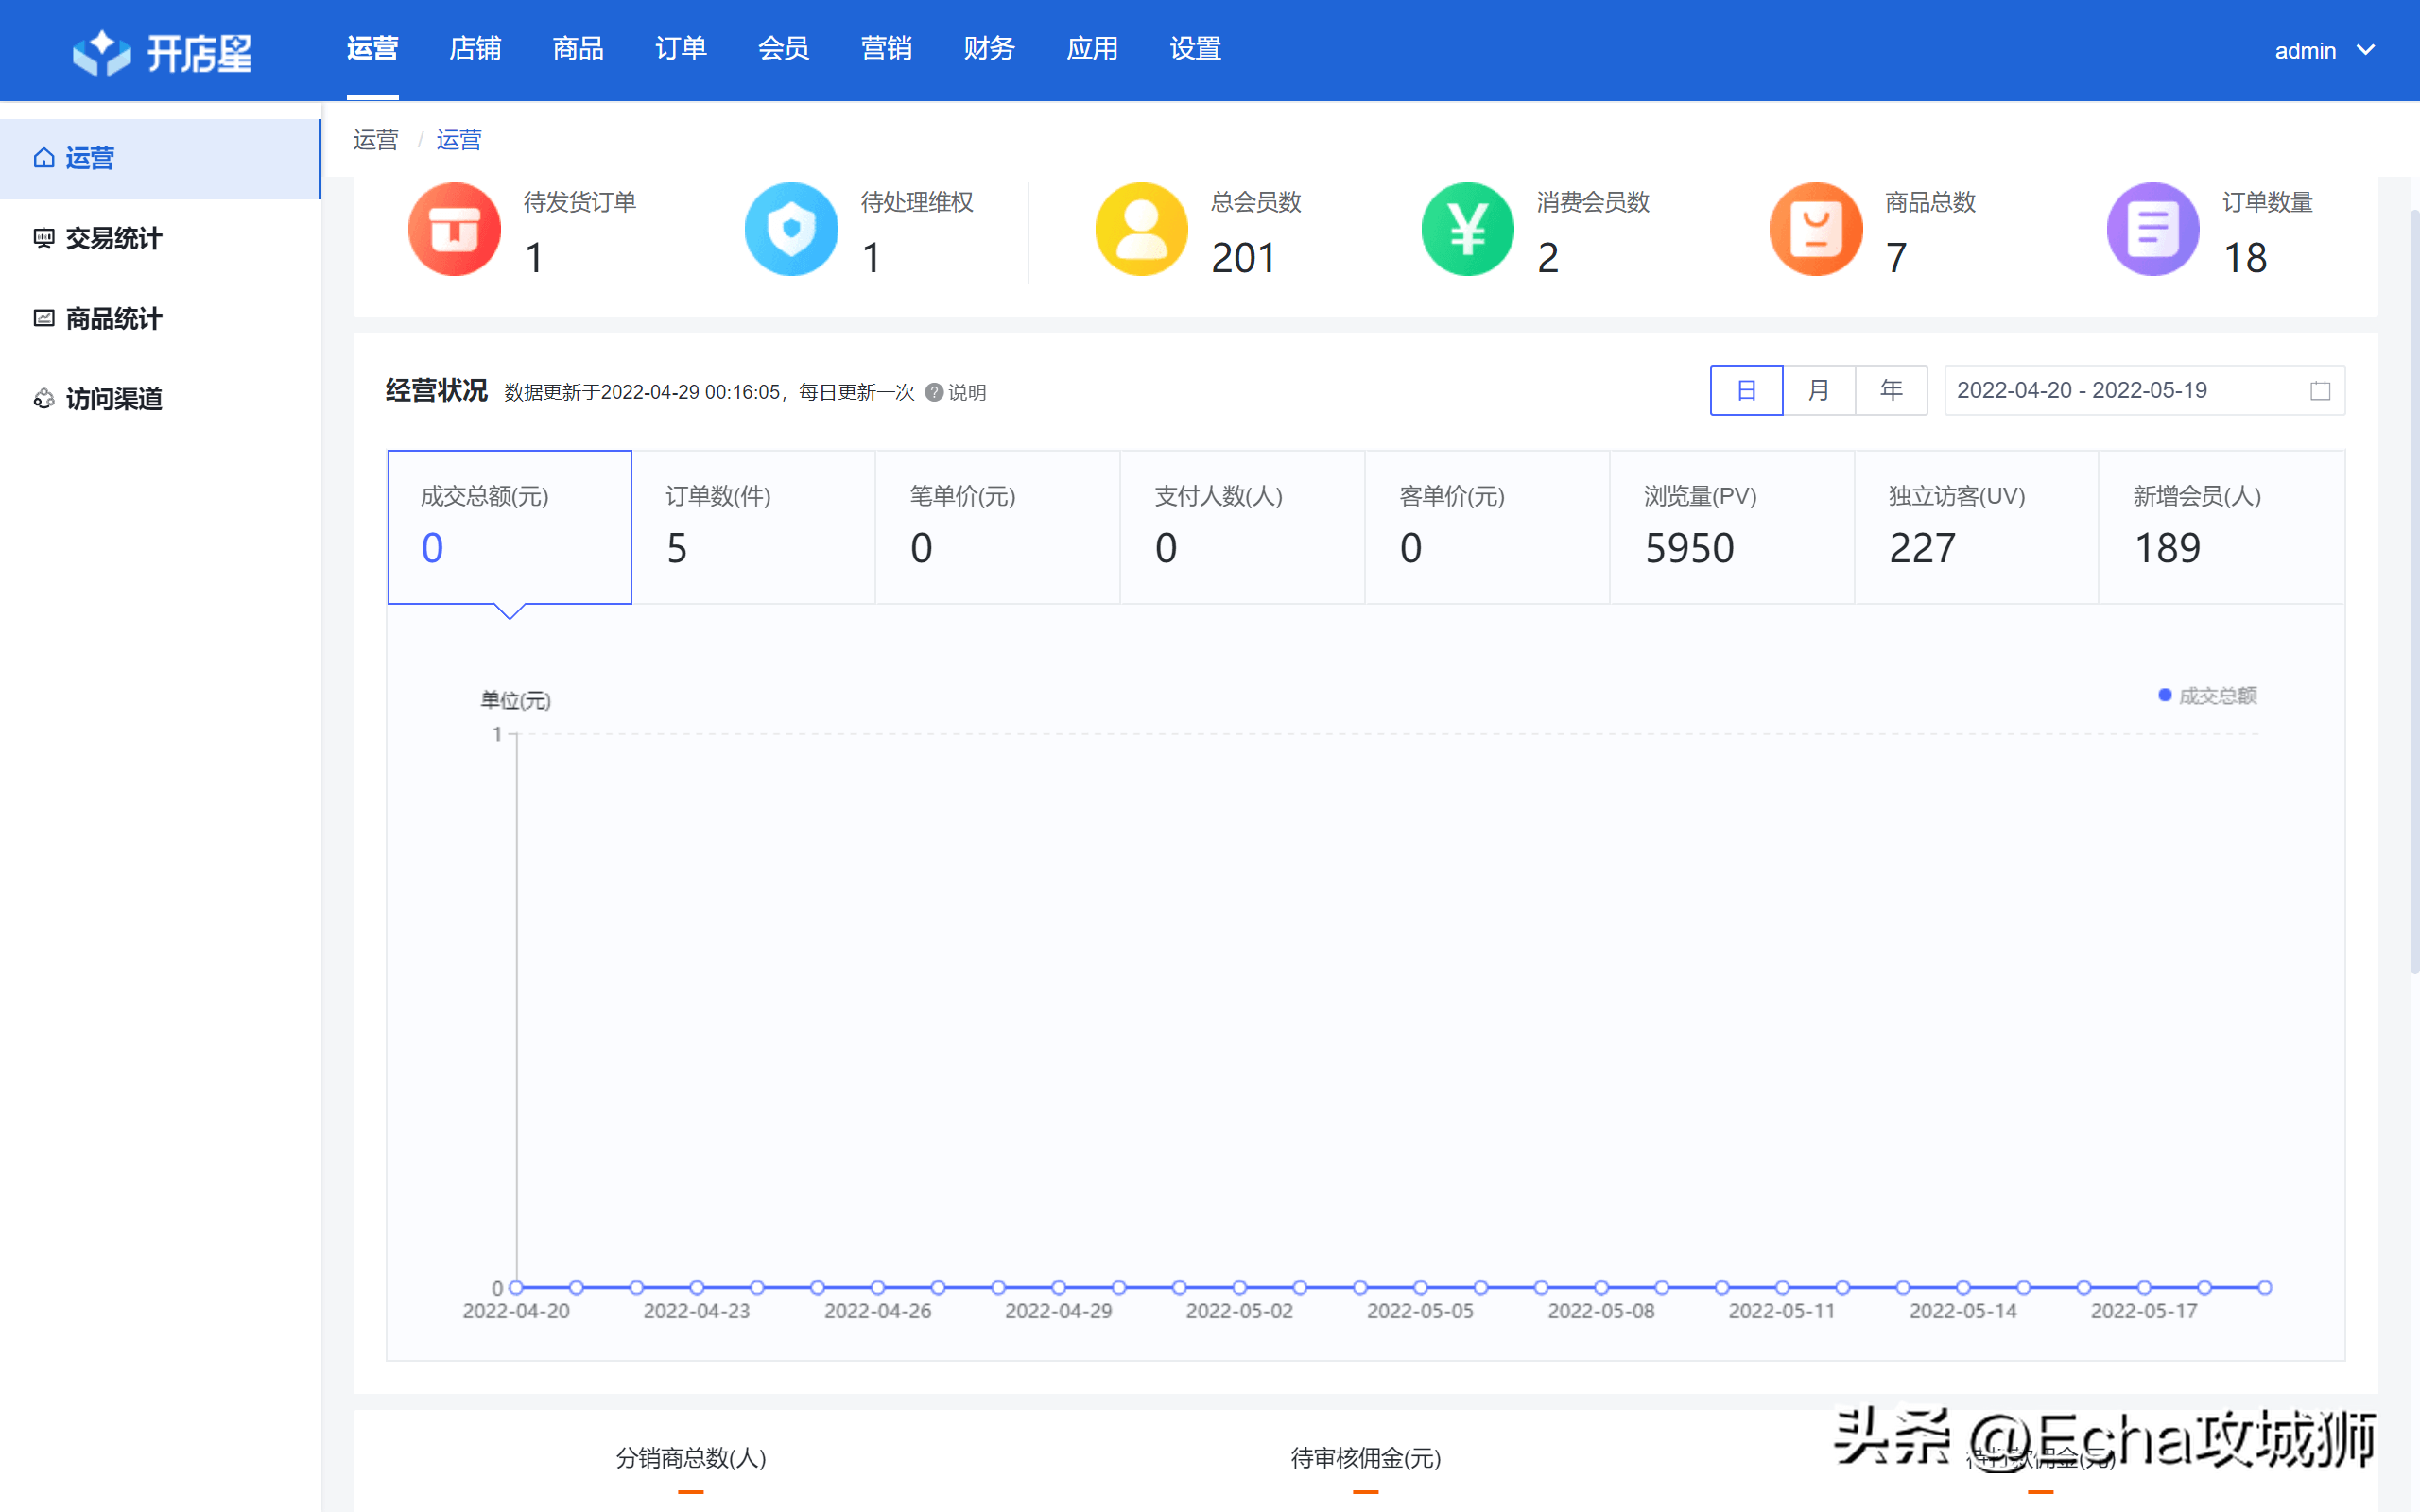Click the 说明 explanation link
The height and width of the screenshot is (1512, 2420).
pos(967,392)
